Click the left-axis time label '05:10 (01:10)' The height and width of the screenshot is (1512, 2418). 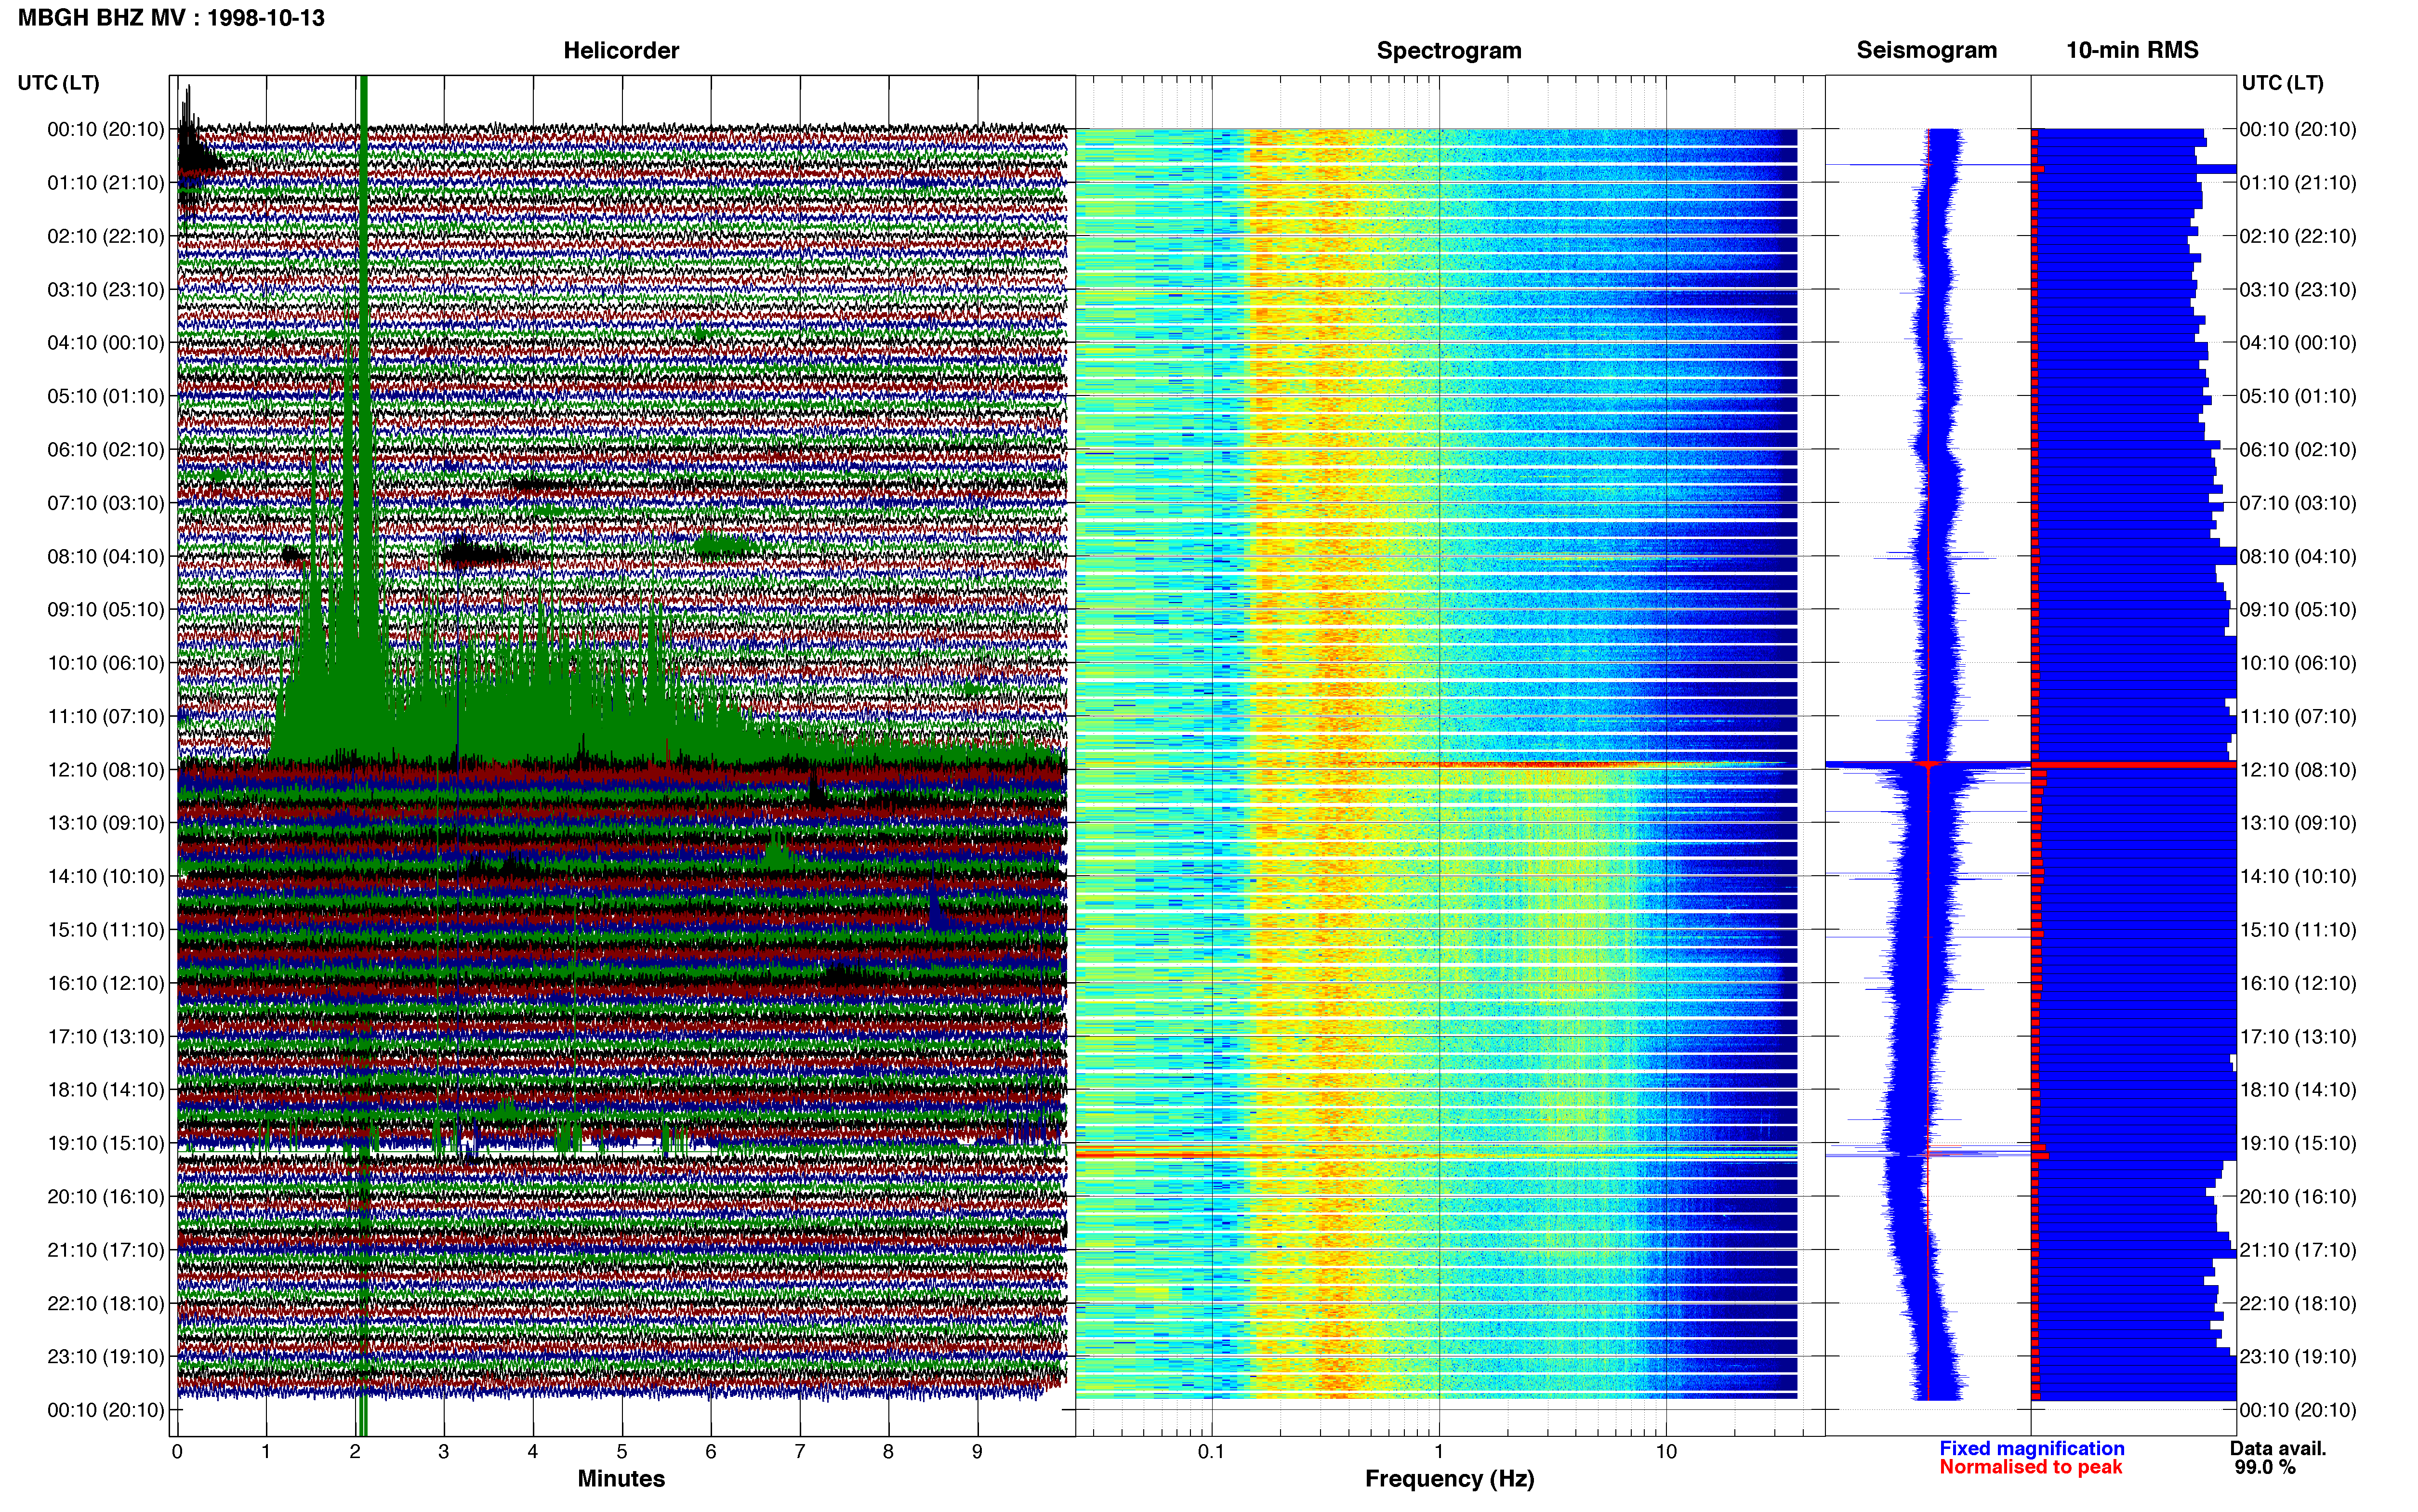click(x=106, y=396)
